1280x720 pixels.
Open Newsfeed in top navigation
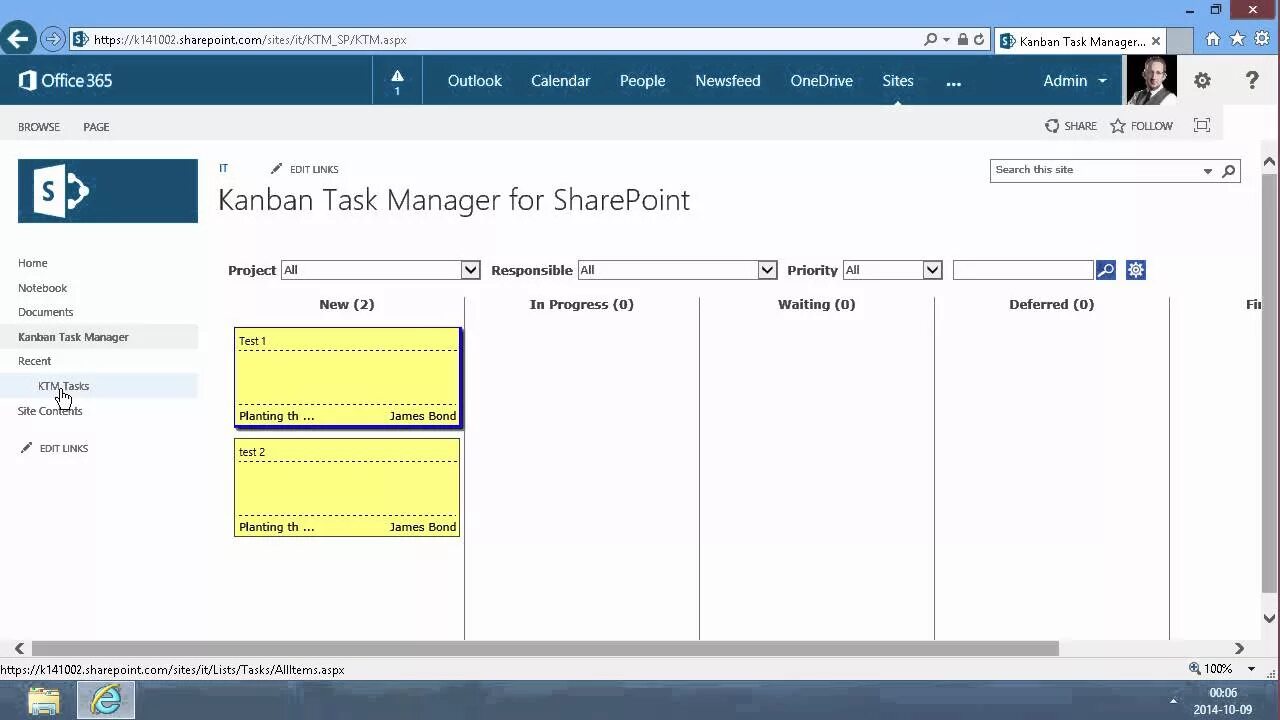coord(728,81)
